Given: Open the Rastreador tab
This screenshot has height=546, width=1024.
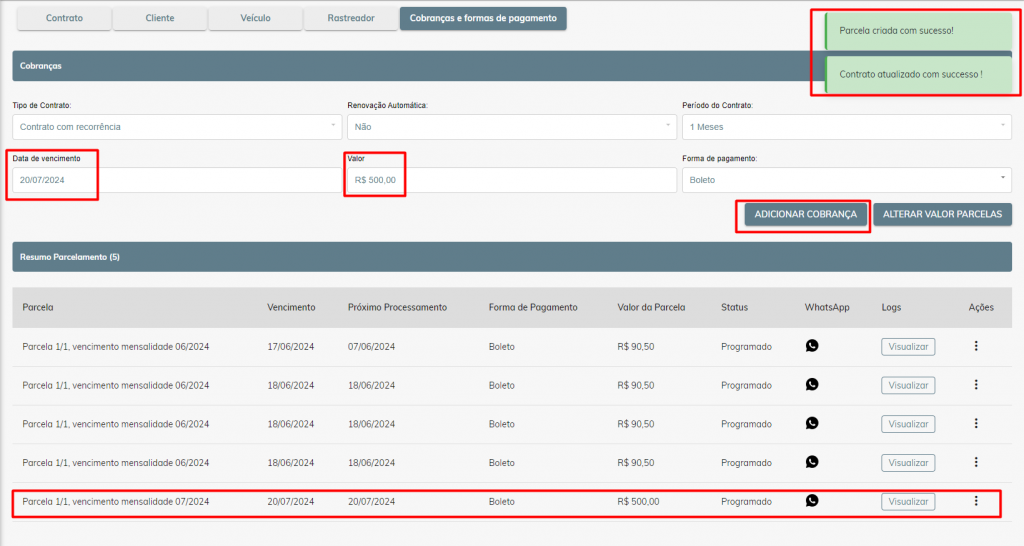Looking at the screenshot, I should click(351, 18).
